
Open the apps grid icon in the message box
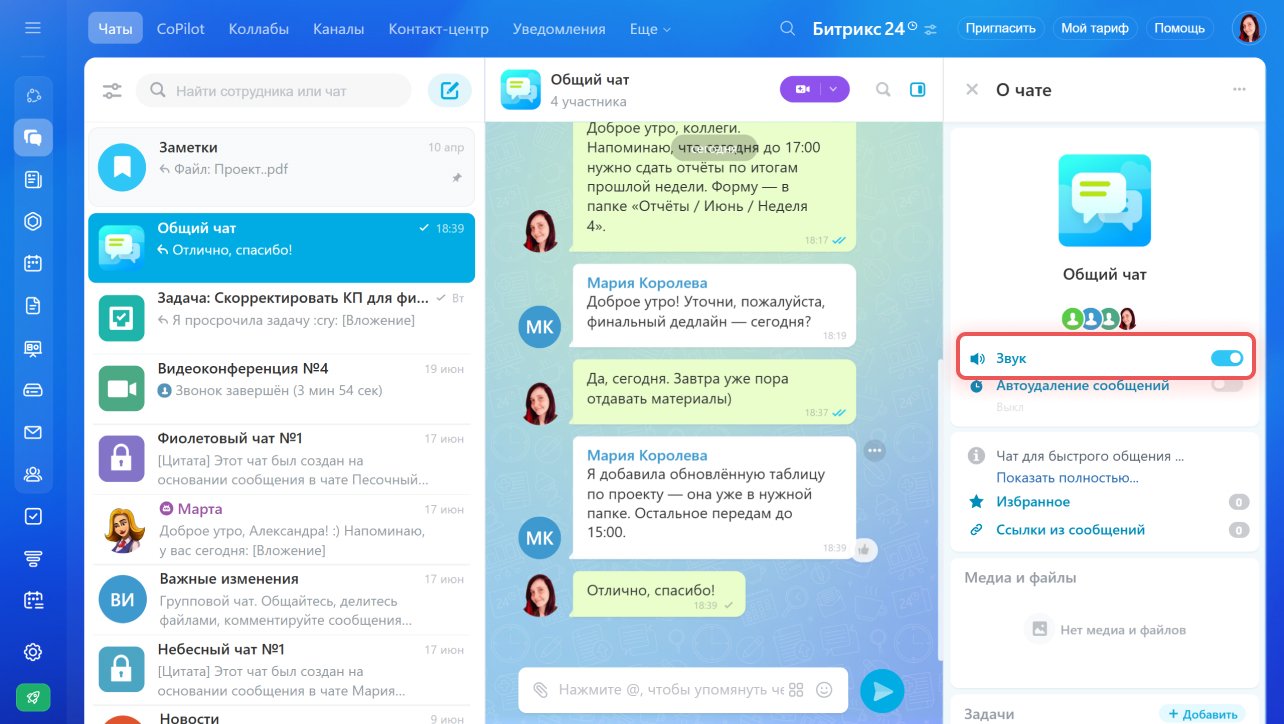click(796, 690)
